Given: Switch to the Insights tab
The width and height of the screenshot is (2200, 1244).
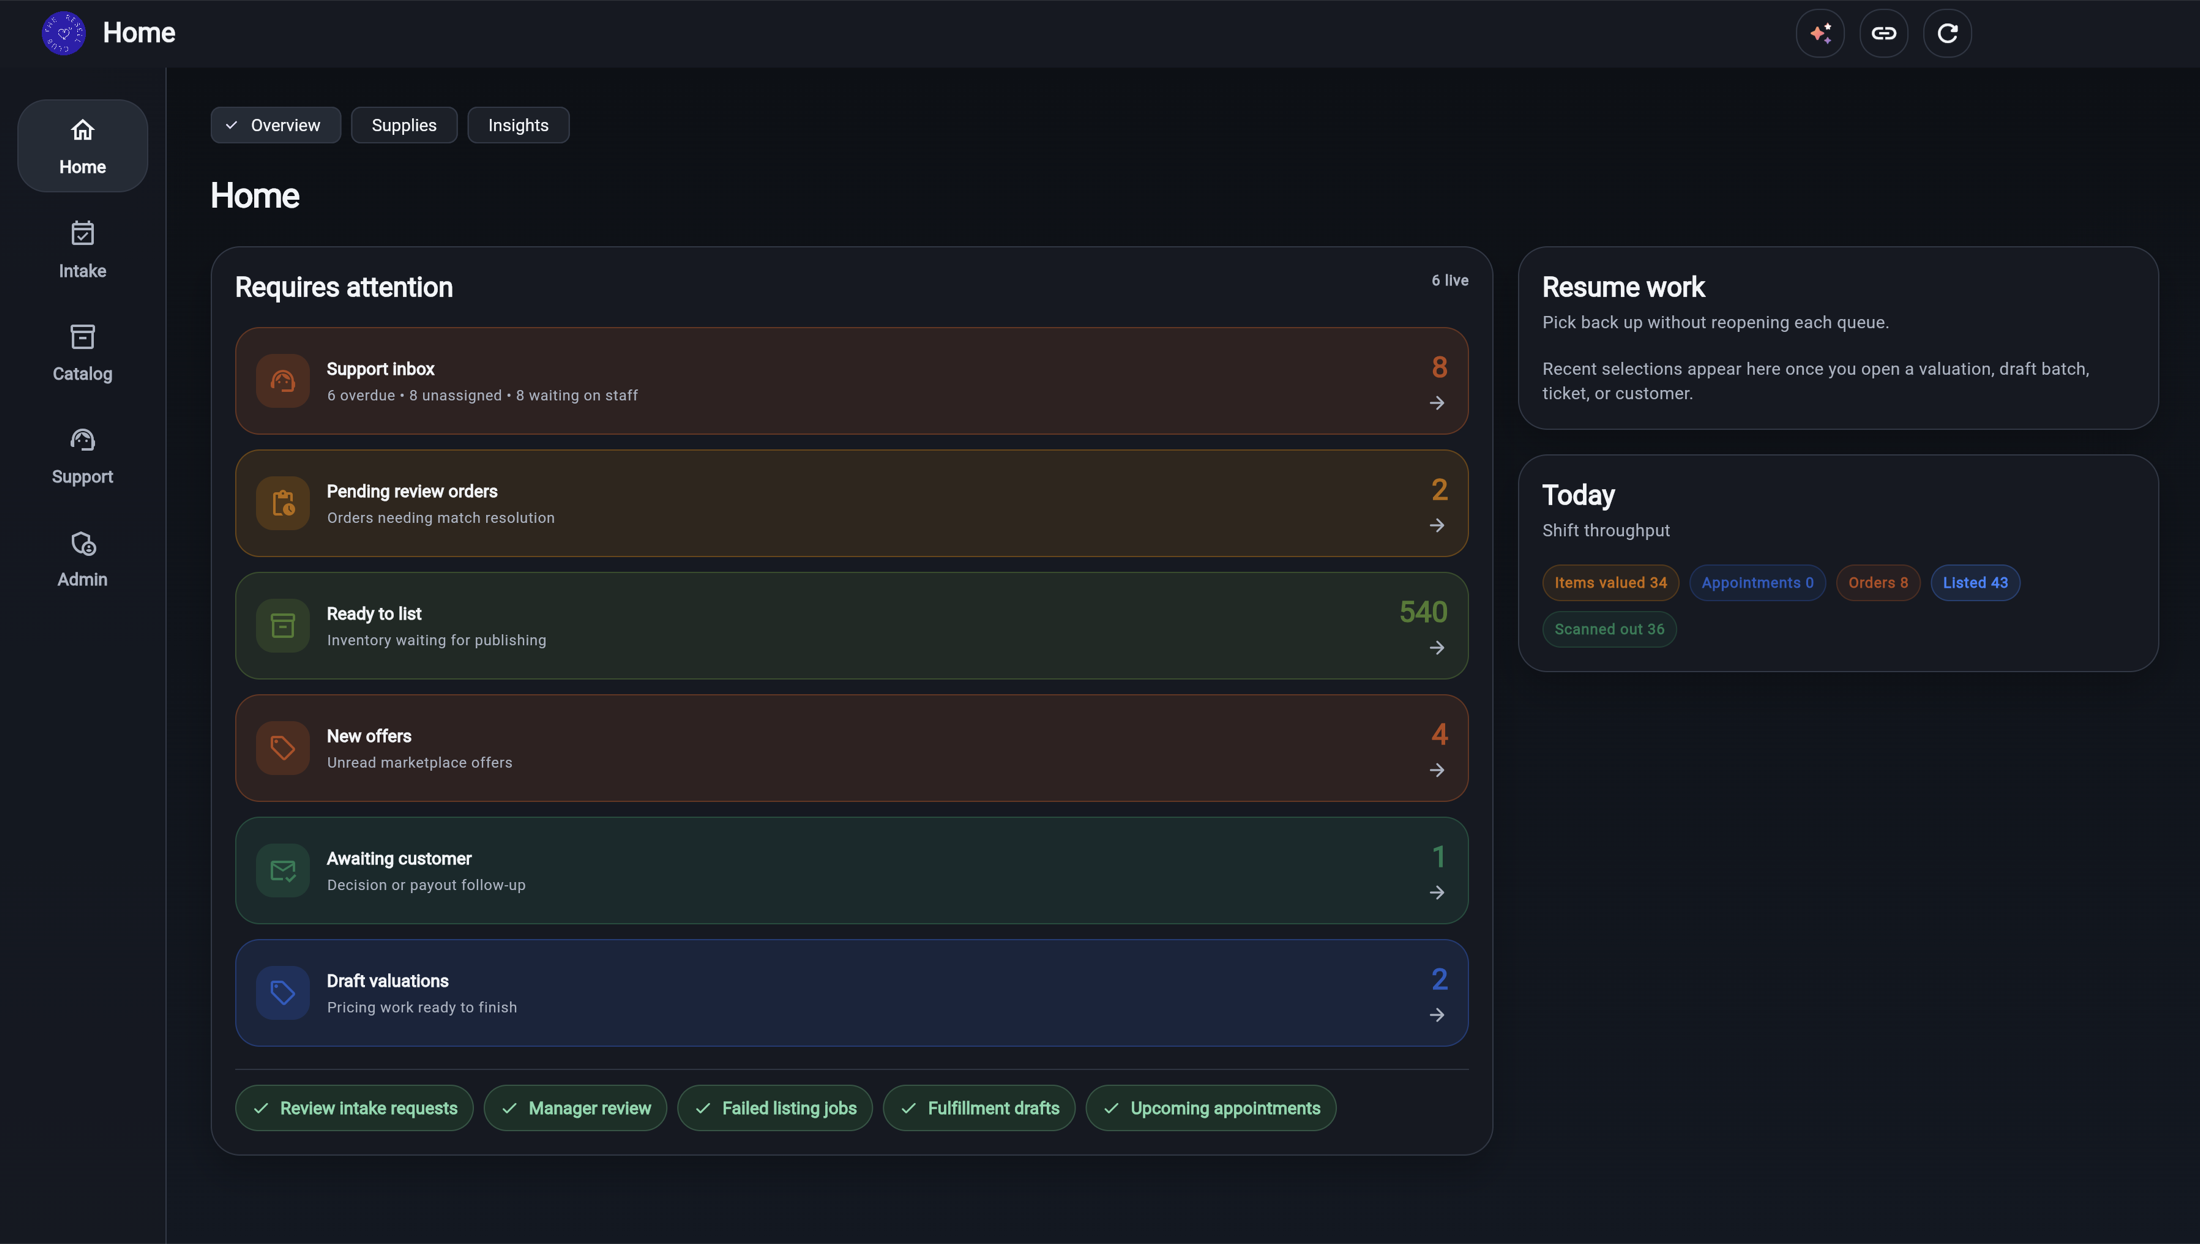Looking at the screenshot, I should coord(518,125).
